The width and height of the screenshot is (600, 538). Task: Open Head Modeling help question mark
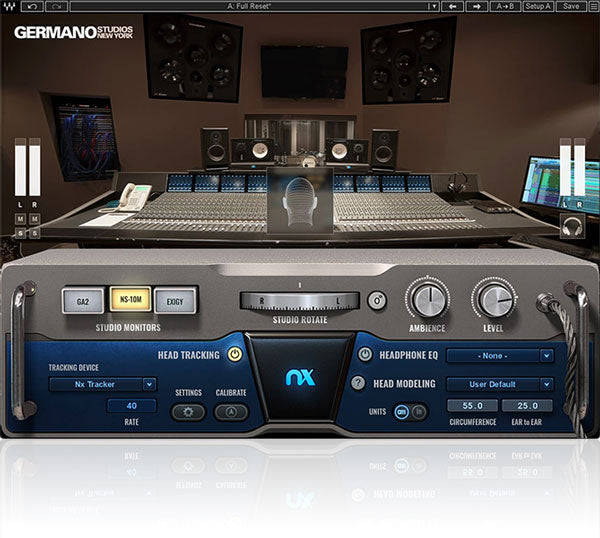click(x=358, y=383)
